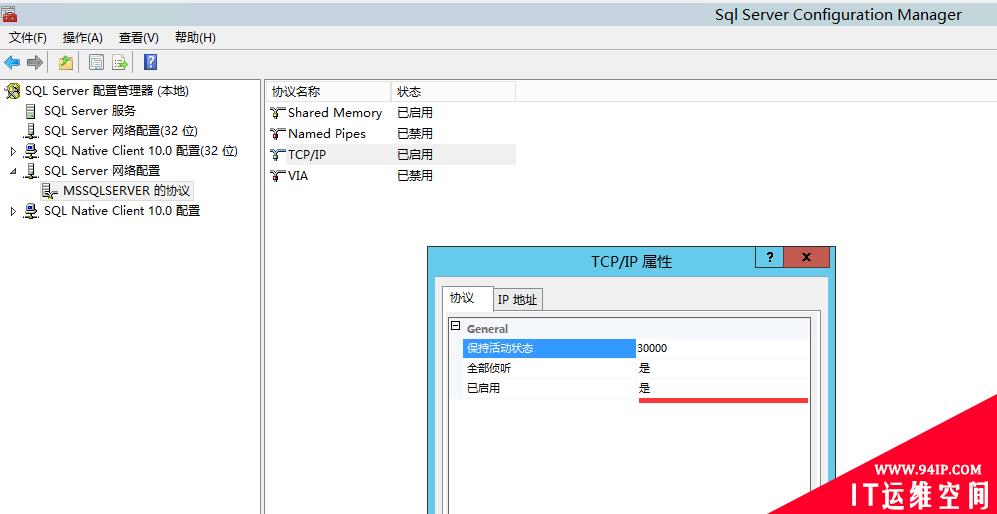The width and height of the screenshot is (997, 514).
Task: Select MSSQLSERVER 的协议 tree item
Action: pyautogui.click(x=126, y=191)
